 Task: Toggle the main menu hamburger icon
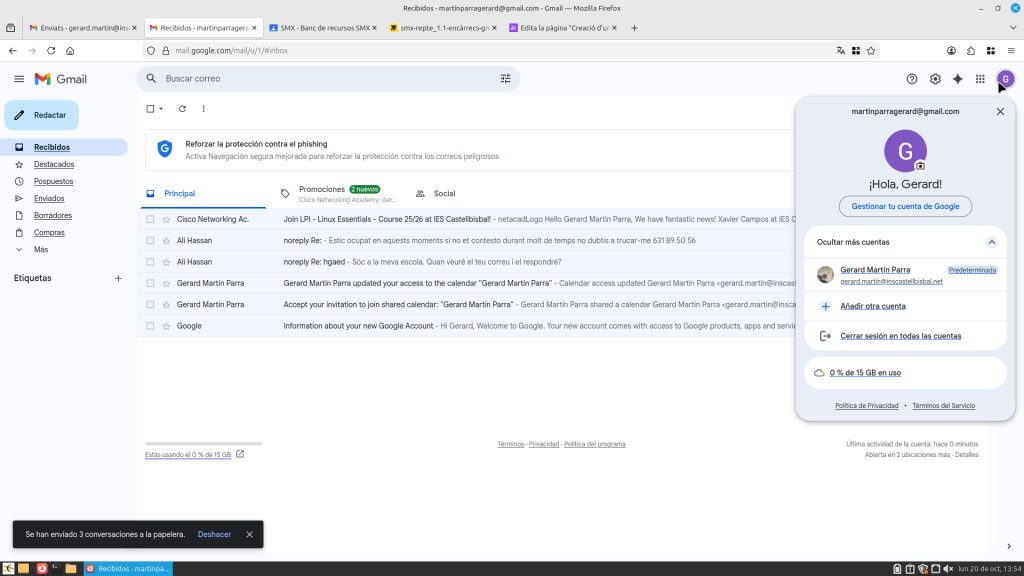pyautogui.click(x=19, y=79)
